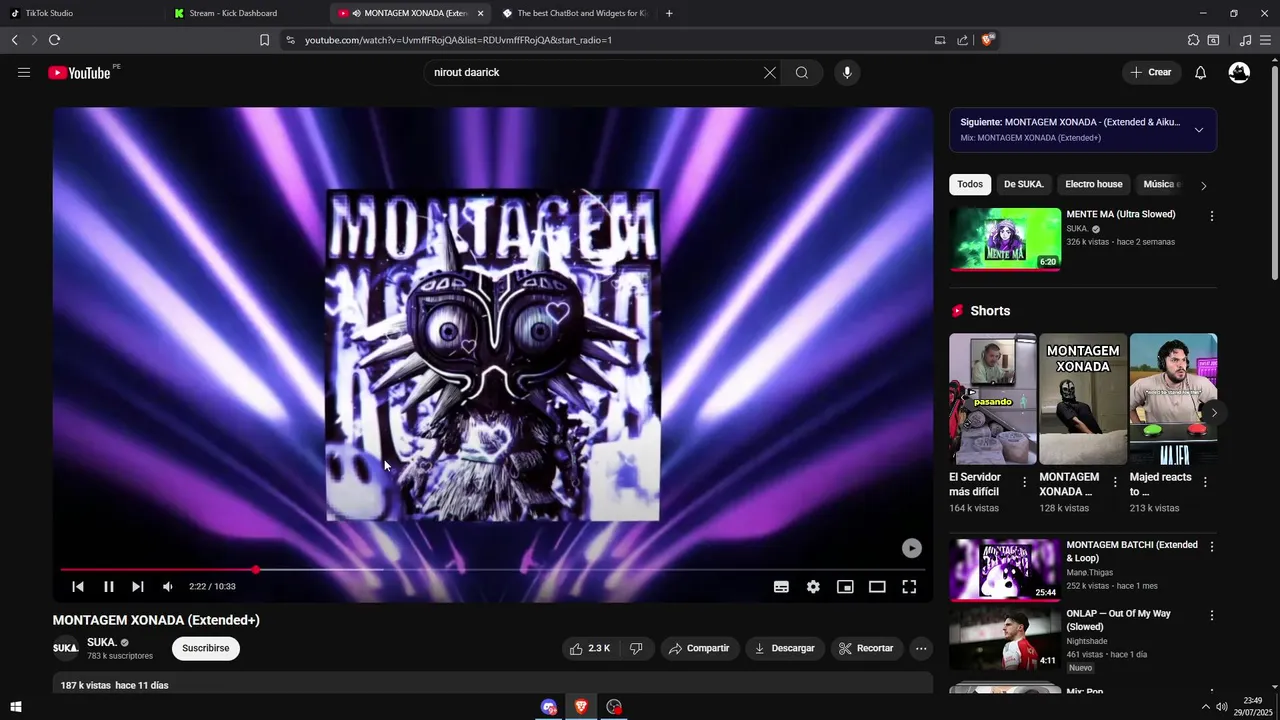
Task: Bookmark this page
Action: coord(264,40)
